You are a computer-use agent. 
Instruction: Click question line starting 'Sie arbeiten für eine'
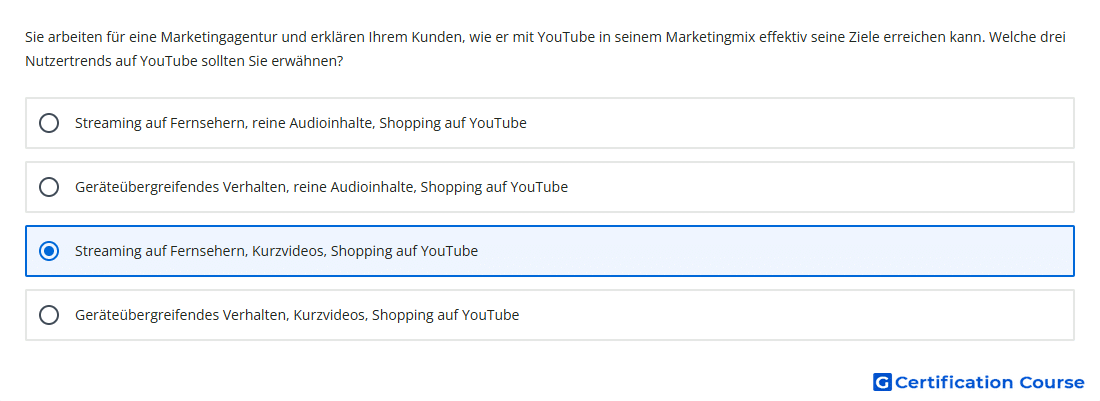tap(546, 37)
